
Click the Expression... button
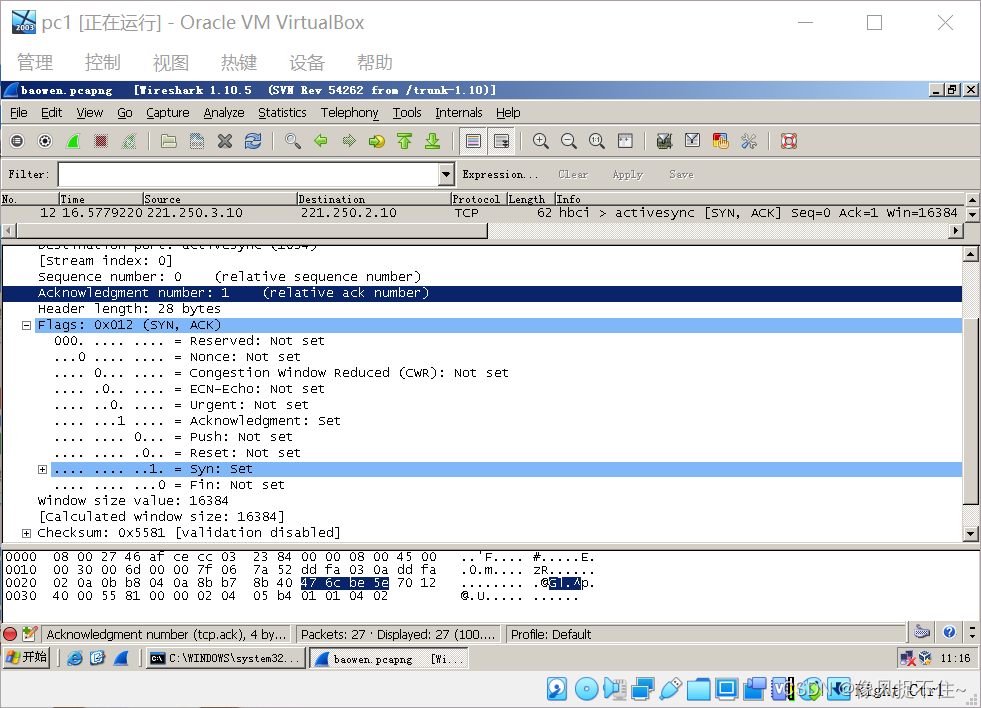500,174
